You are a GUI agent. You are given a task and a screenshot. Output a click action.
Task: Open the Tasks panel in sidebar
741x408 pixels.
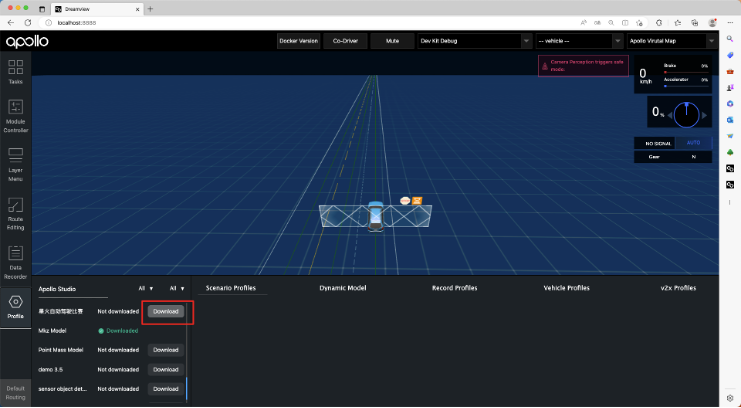click(16, 72)
